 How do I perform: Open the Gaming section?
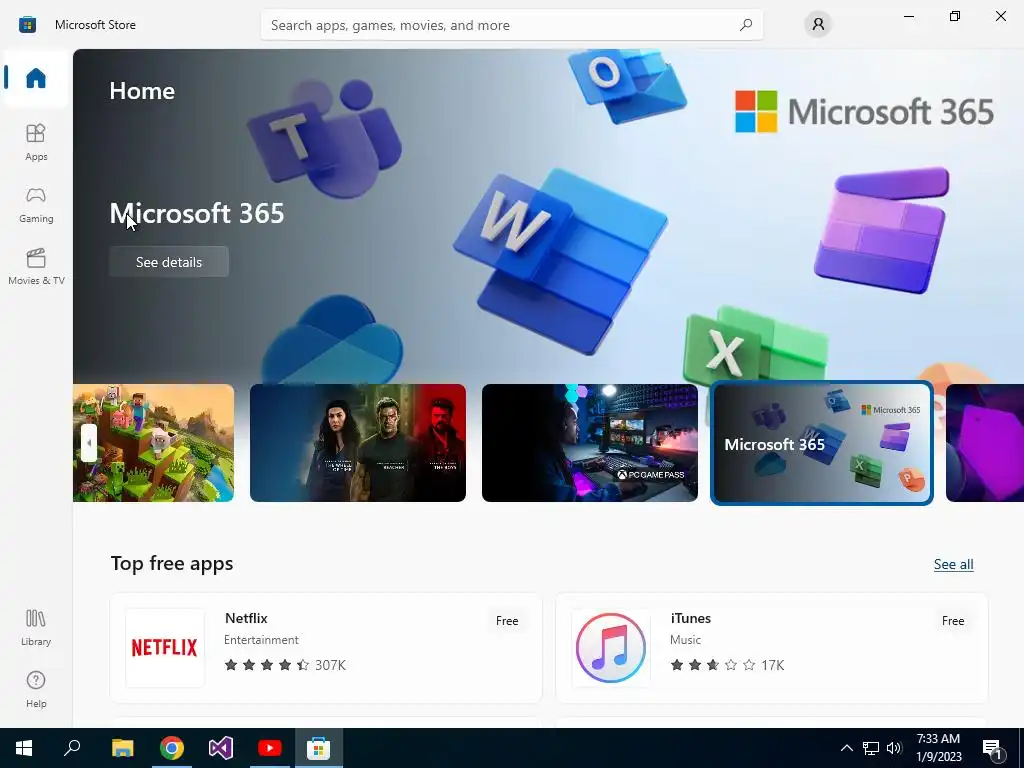[36, 204]
